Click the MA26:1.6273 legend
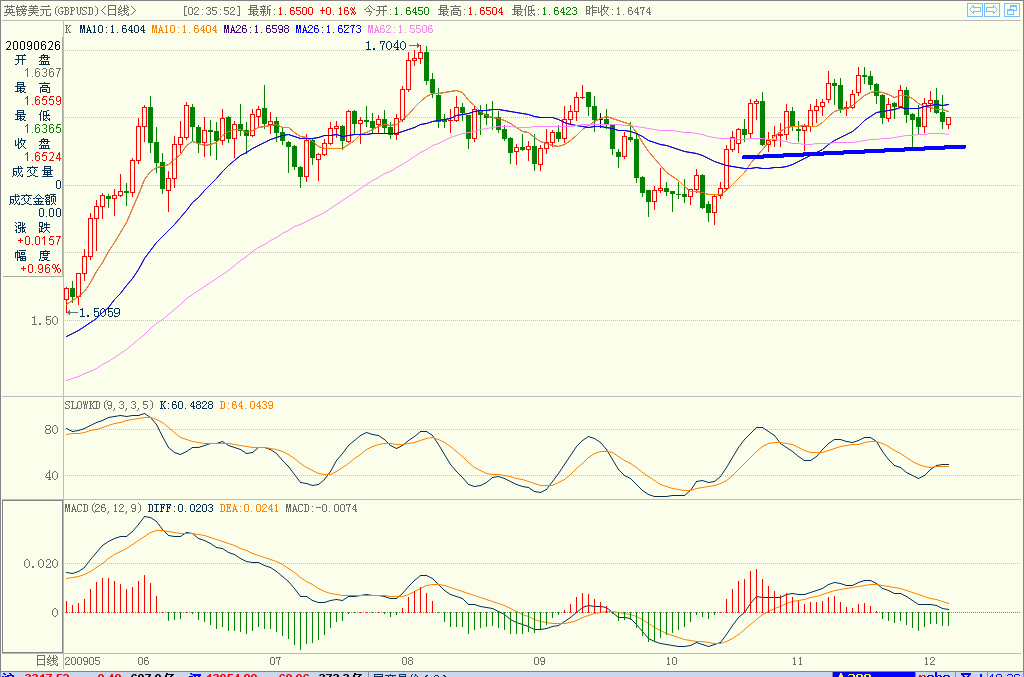1024x677 pixels. [x=328, y=29]
